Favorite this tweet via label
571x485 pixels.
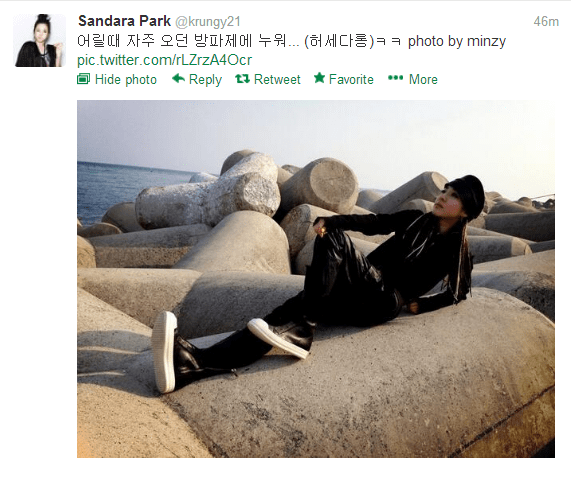[351, 79]
